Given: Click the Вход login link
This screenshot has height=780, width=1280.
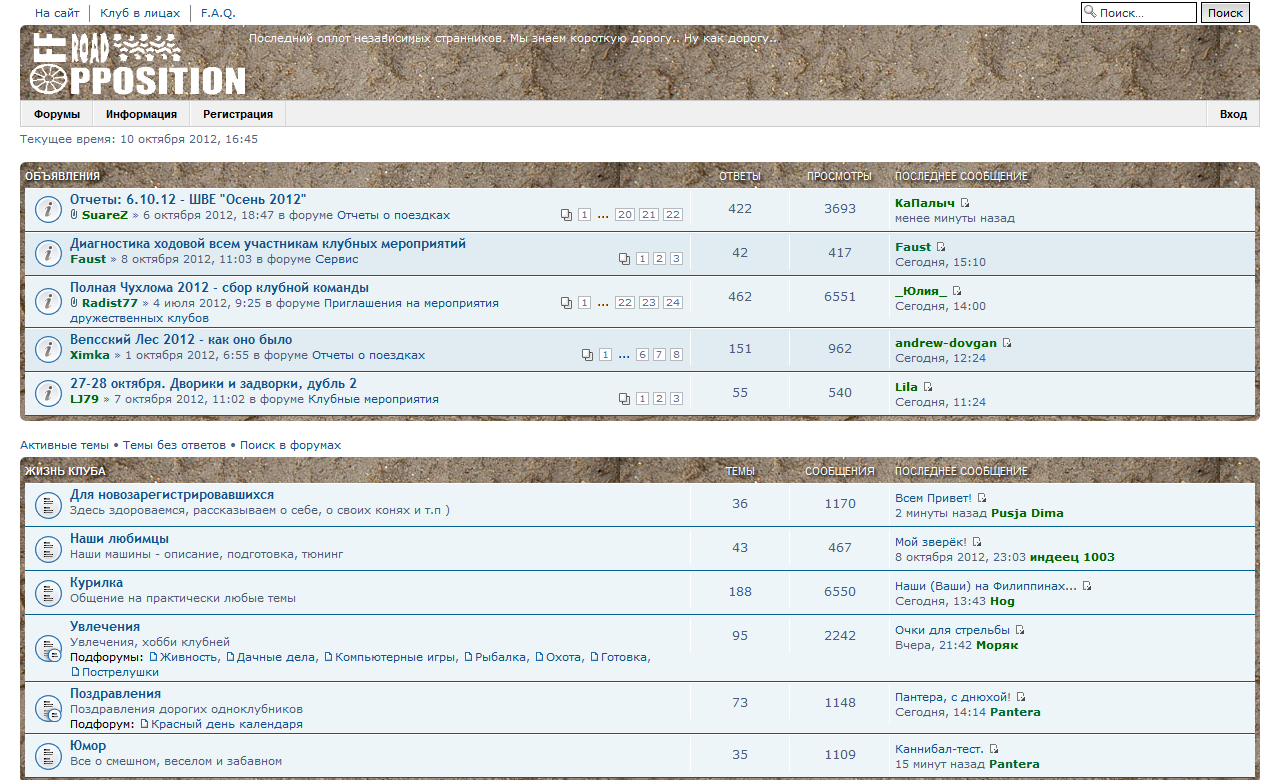Looking at the screenshot, I should click(x=1233, y=114).
